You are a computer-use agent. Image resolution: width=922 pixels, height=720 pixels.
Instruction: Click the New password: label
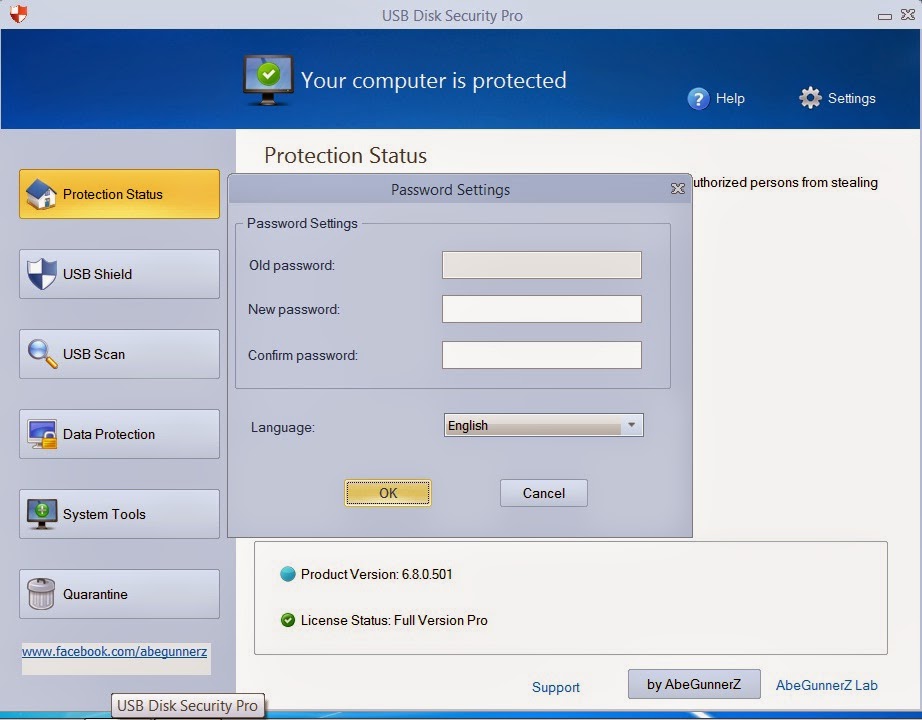(293, 309)
